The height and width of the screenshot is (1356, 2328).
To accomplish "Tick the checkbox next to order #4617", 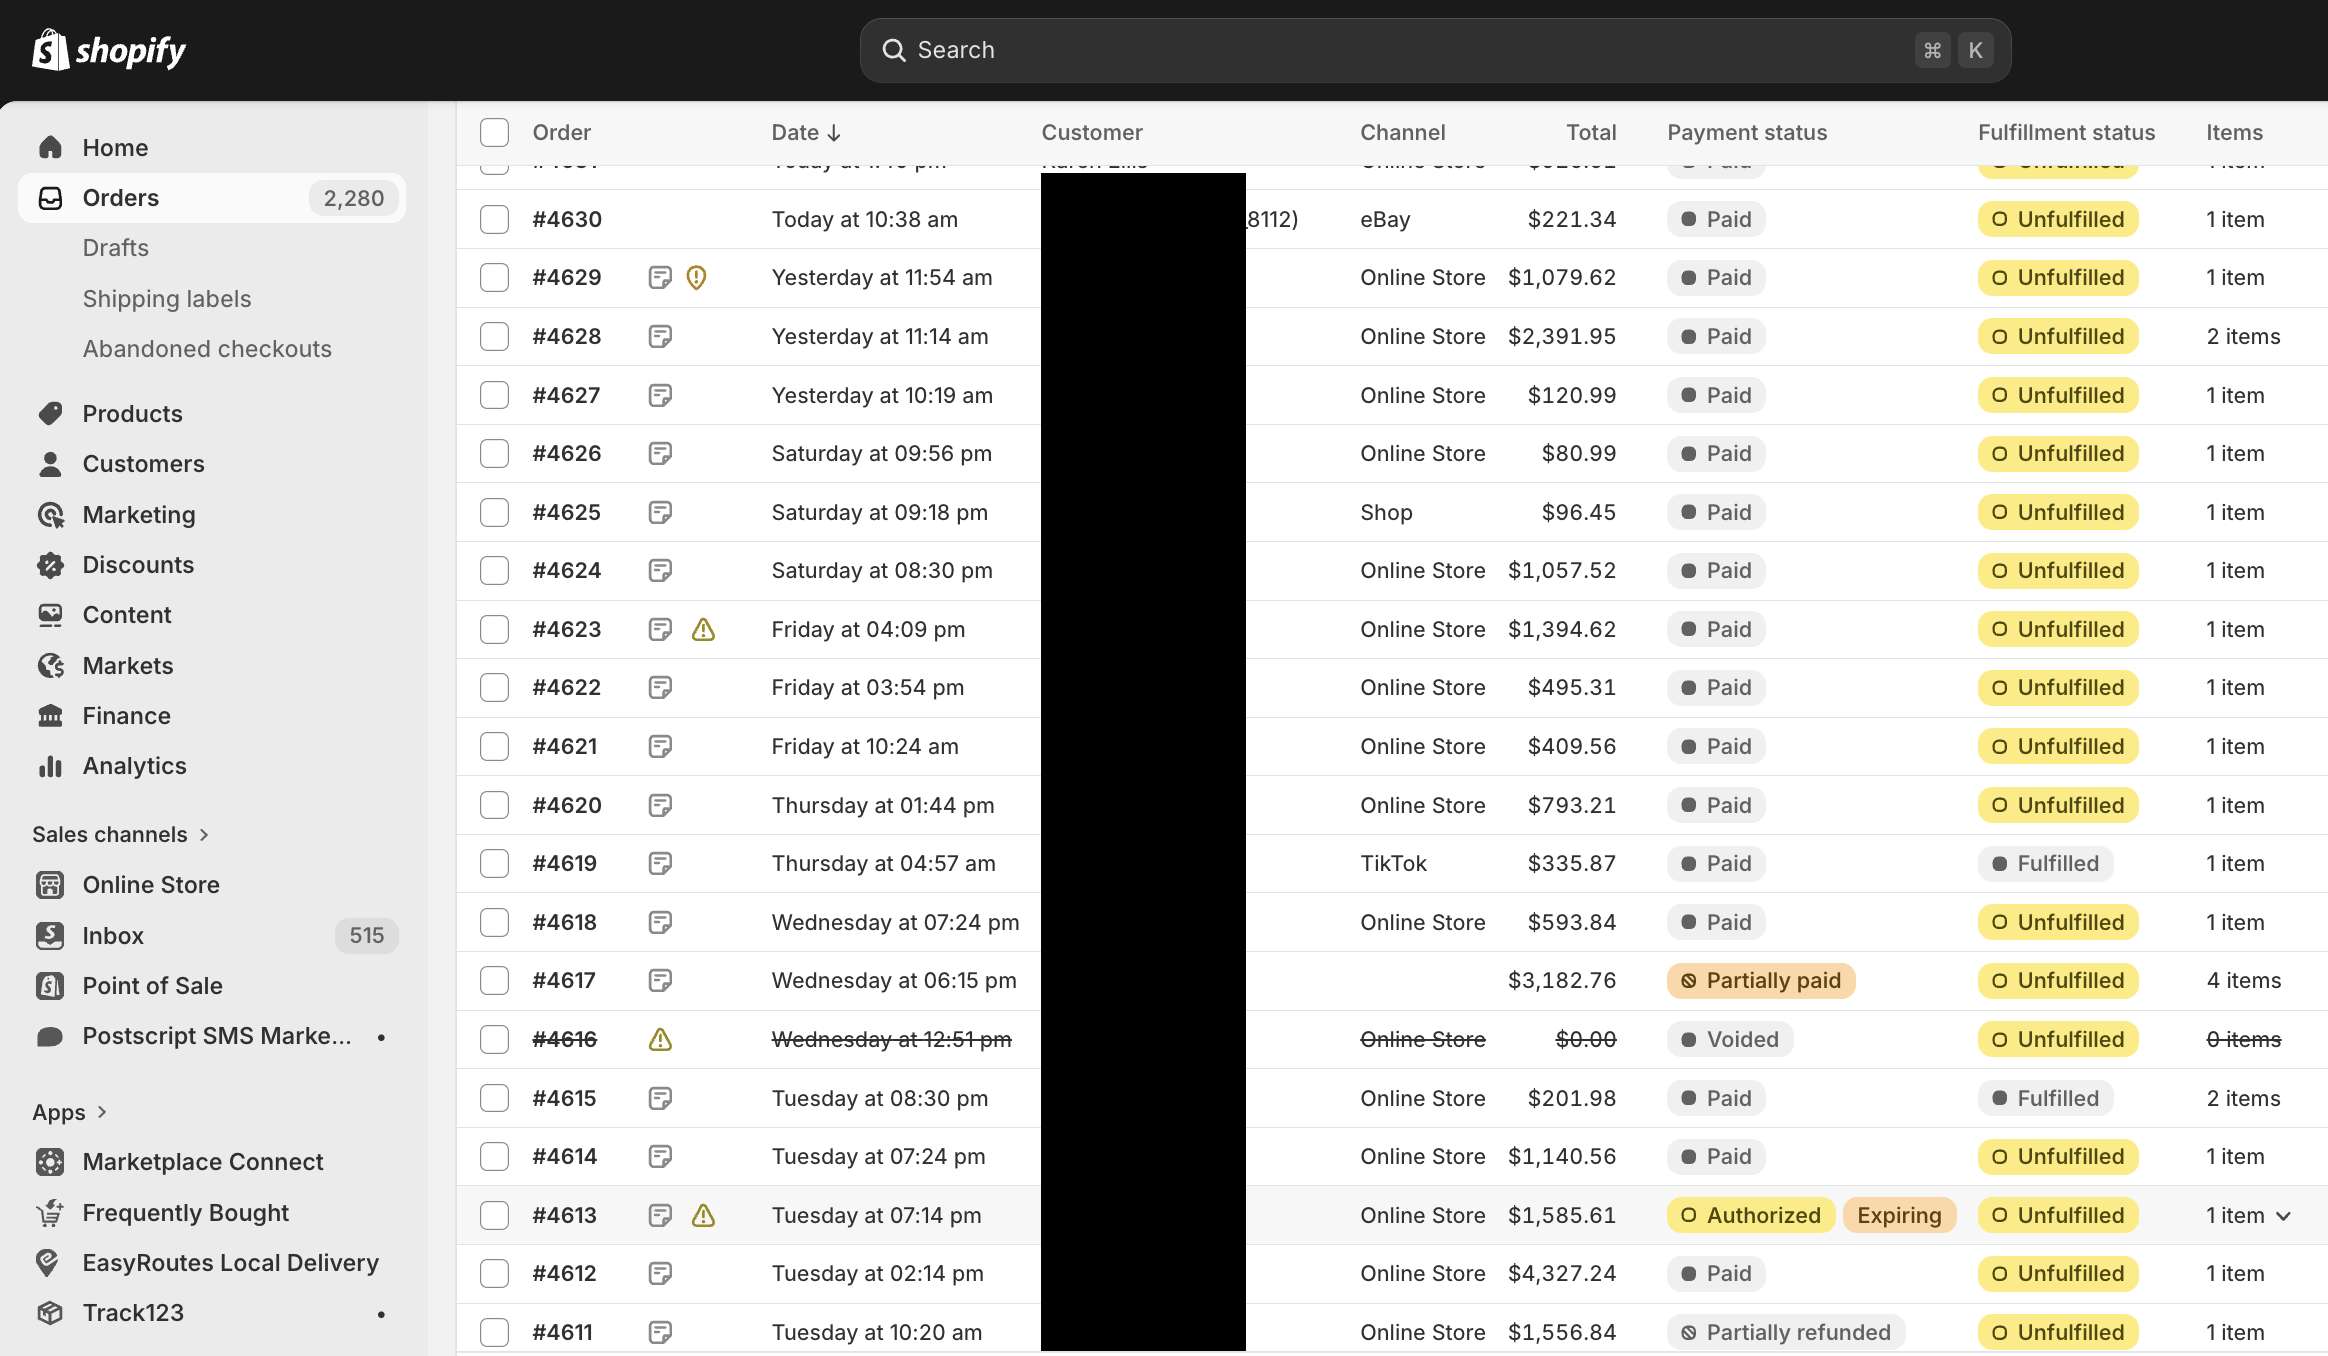I will click(x=494, y=981).
